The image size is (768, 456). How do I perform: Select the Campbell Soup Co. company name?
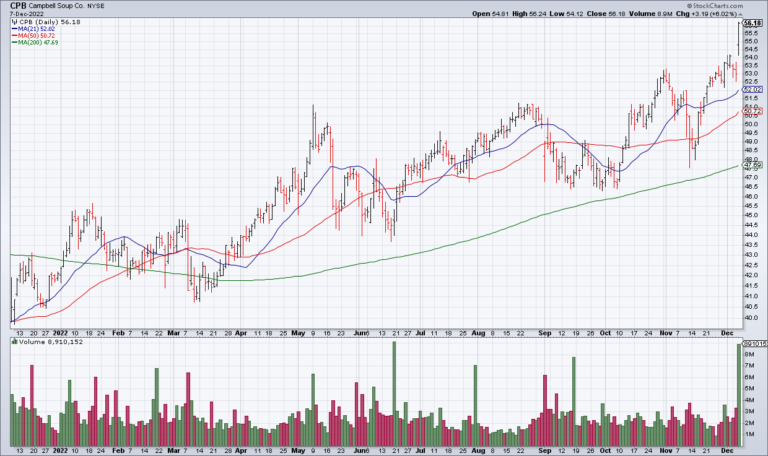[x=57, y=5]
